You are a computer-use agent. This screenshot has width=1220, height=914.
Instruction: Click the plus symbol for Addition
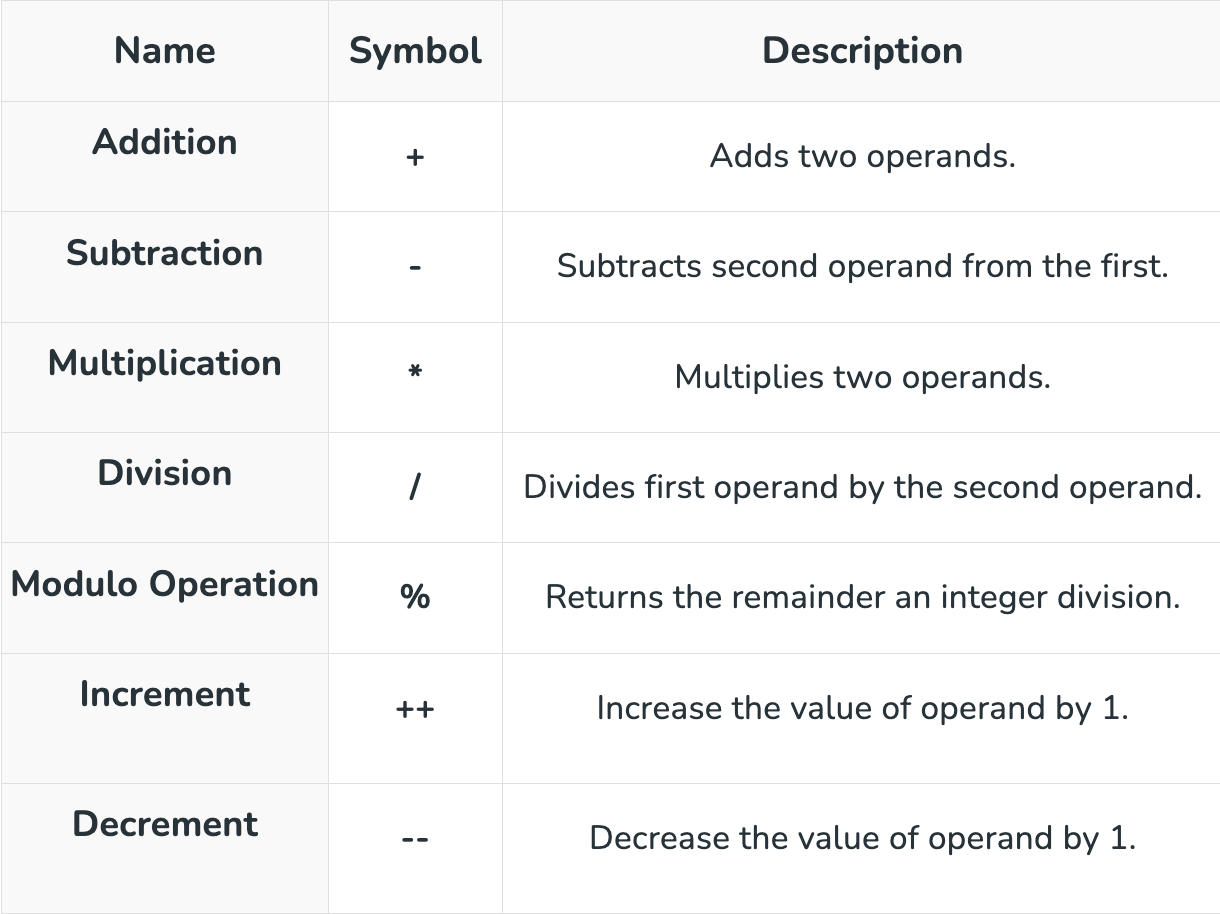pos(415,157)
